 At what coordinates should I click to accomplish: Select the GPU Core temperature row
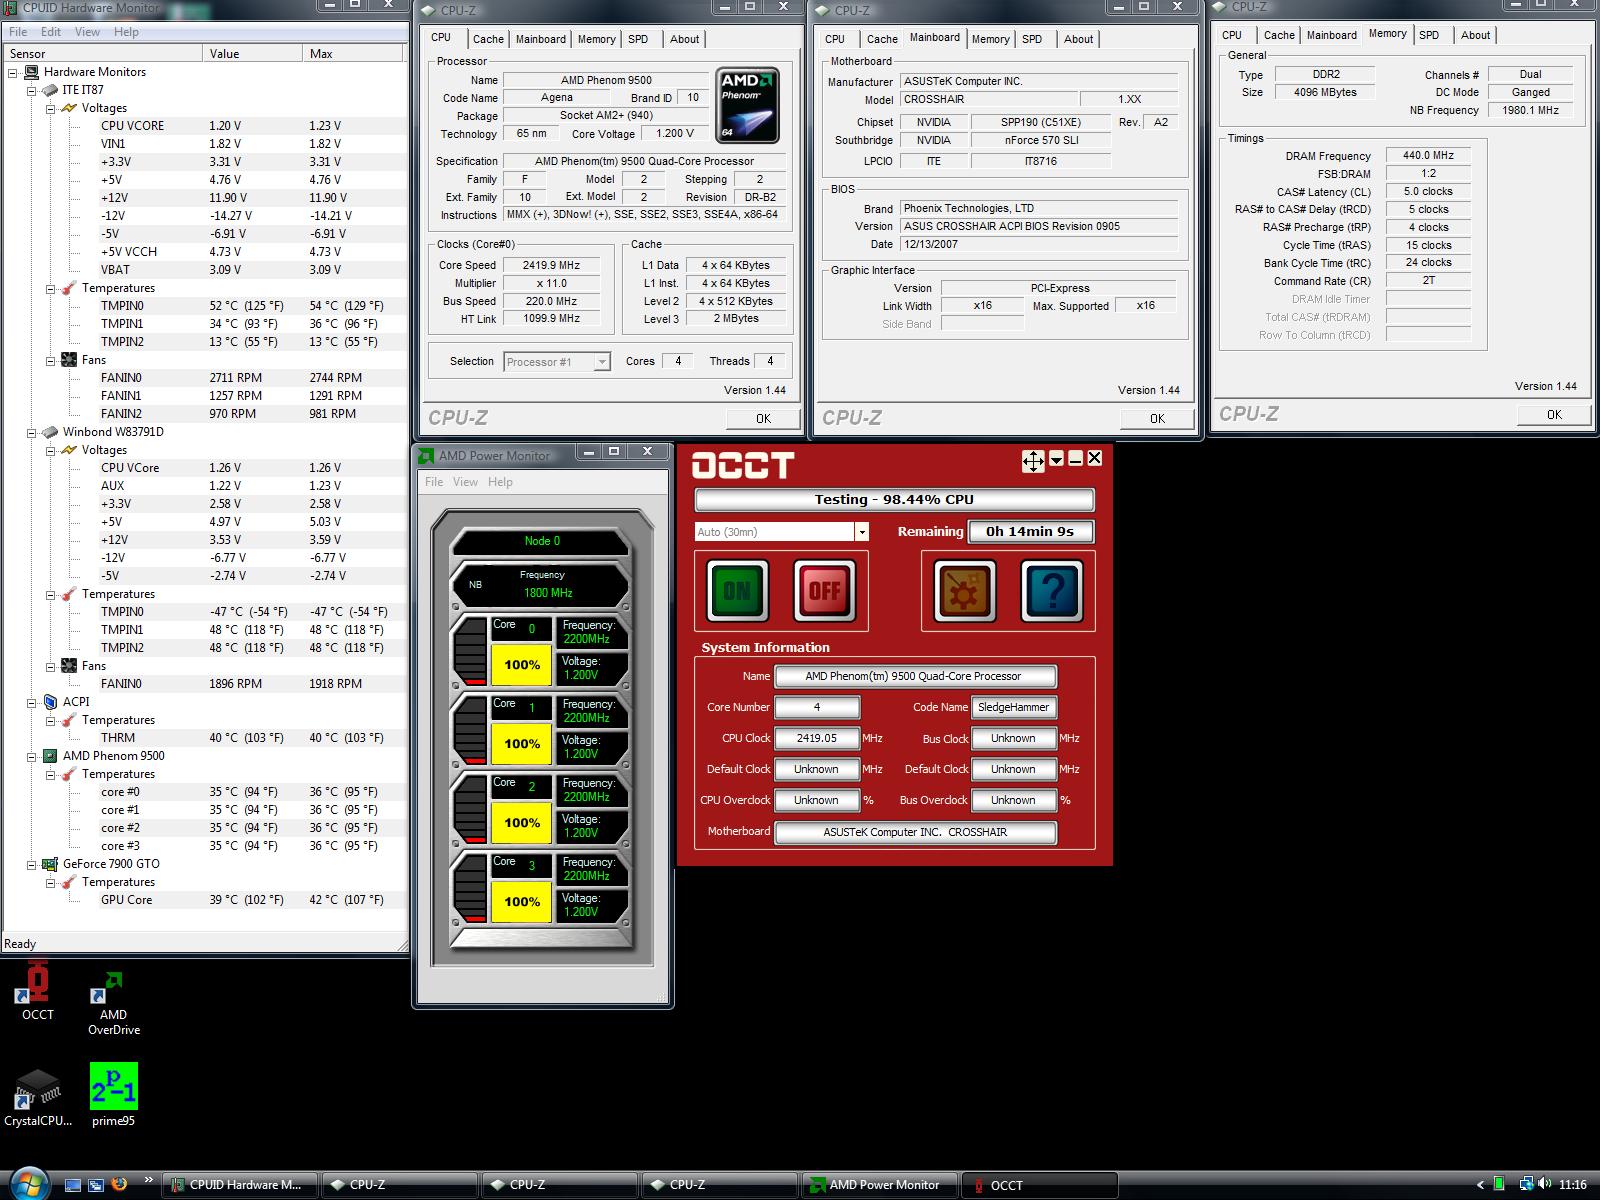click(205, 900)
